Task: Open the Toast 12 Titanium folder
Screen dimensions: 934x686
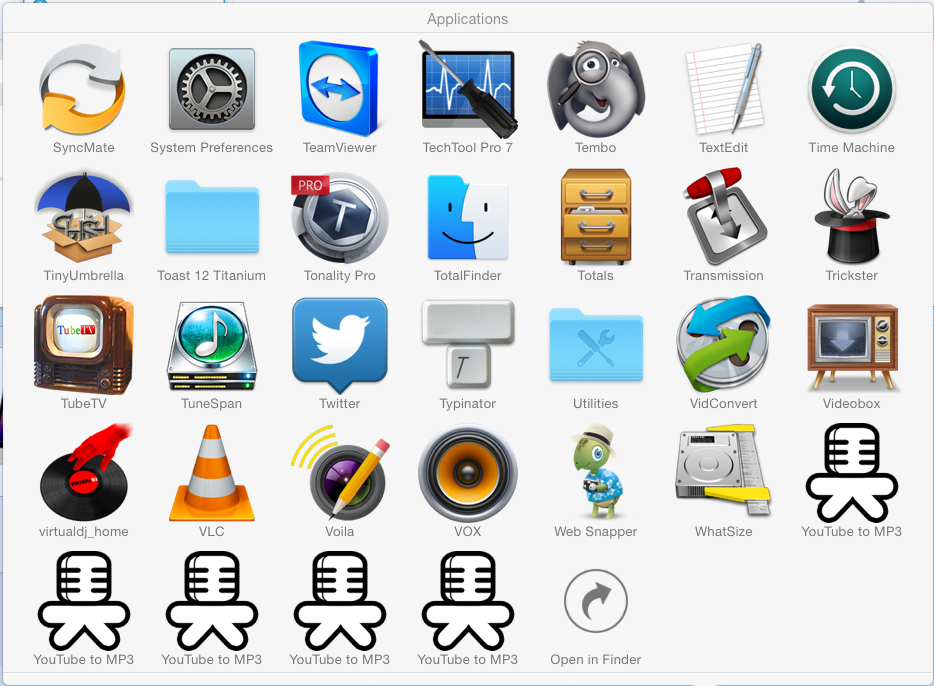Action: coord(211,217)
